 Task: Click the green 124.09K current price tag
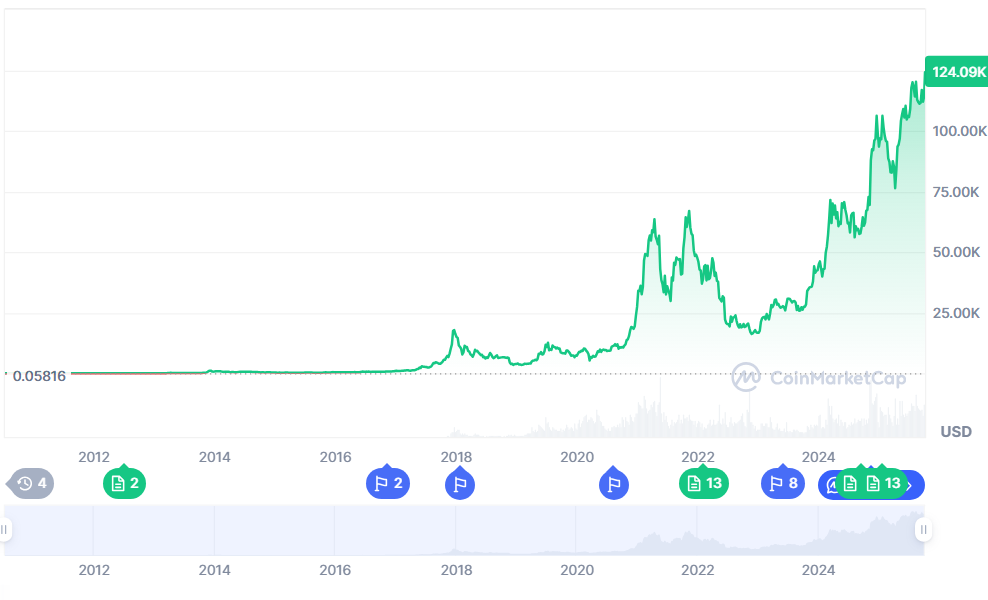[957, 72]
